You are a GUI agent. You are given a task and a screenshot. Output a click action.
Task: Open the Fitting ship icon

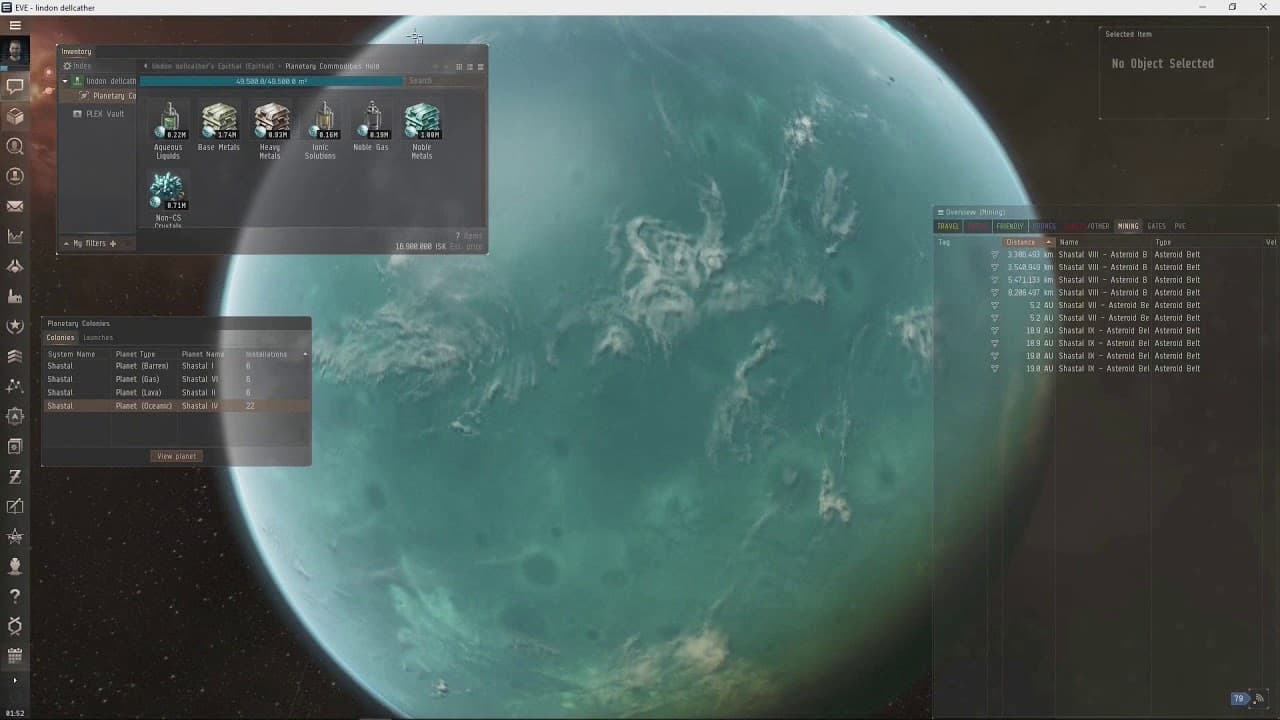click(x=15, y=266)
